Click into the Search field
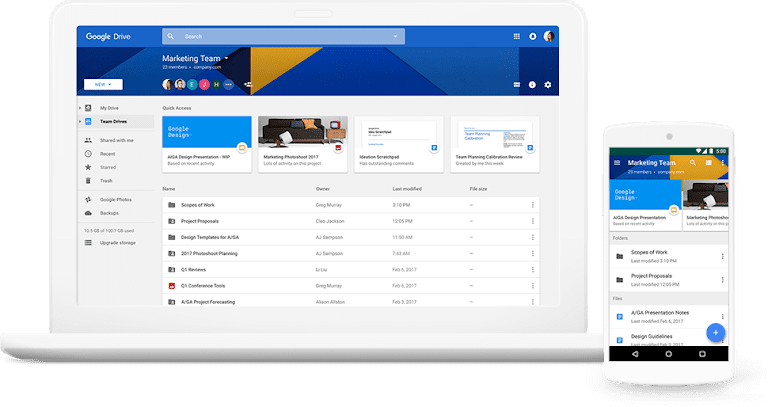Viewport: 768px width, 407px height. click(x=283, y=36)
